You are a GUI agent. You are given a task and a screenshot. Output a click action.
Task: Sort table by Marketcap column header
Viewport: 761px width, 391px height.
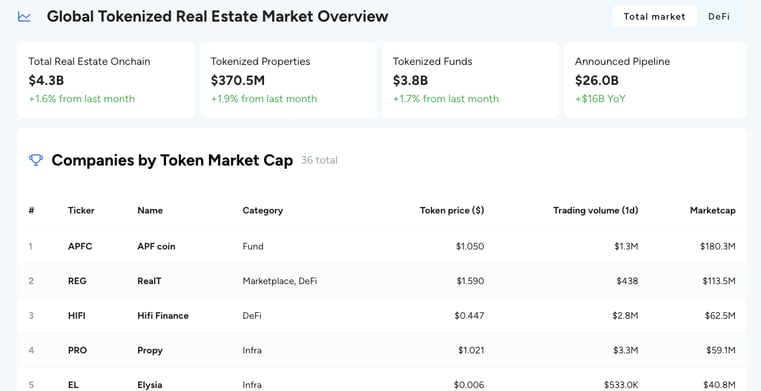click(712, 211)
